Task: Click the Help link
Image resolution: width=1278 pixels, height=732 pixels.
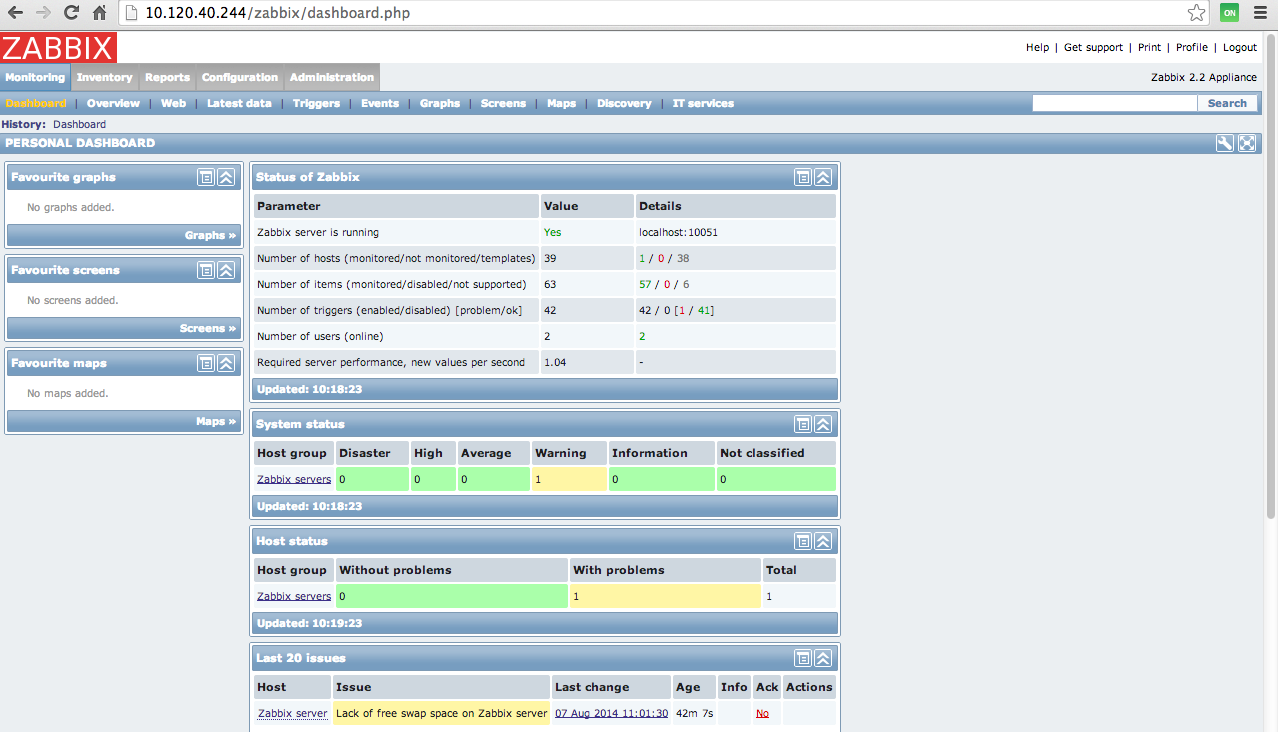Action: pyautogui.click(x=1037, y=47)
